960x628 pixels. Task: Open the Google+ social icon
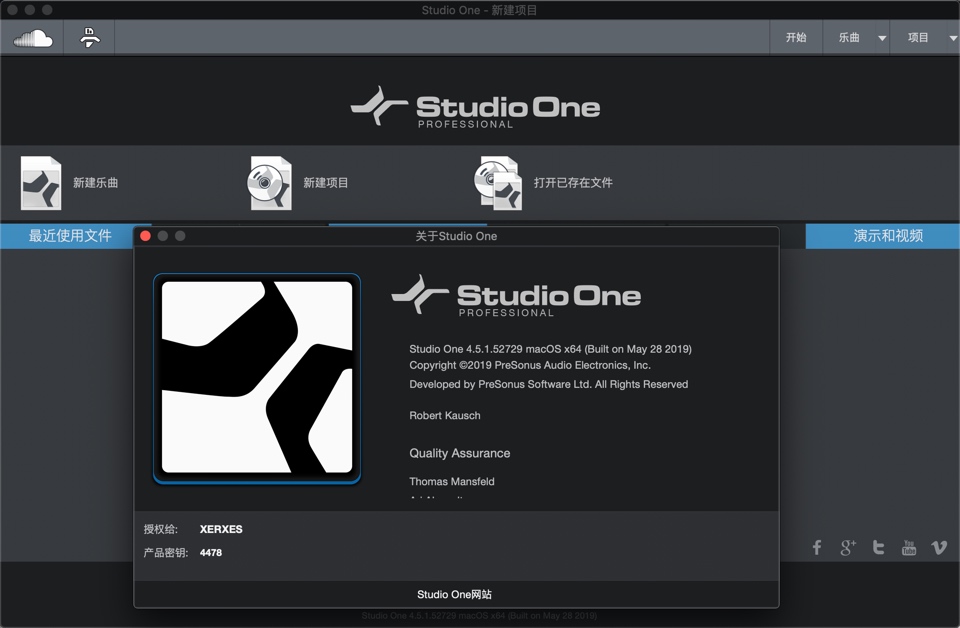click(847, 547)
